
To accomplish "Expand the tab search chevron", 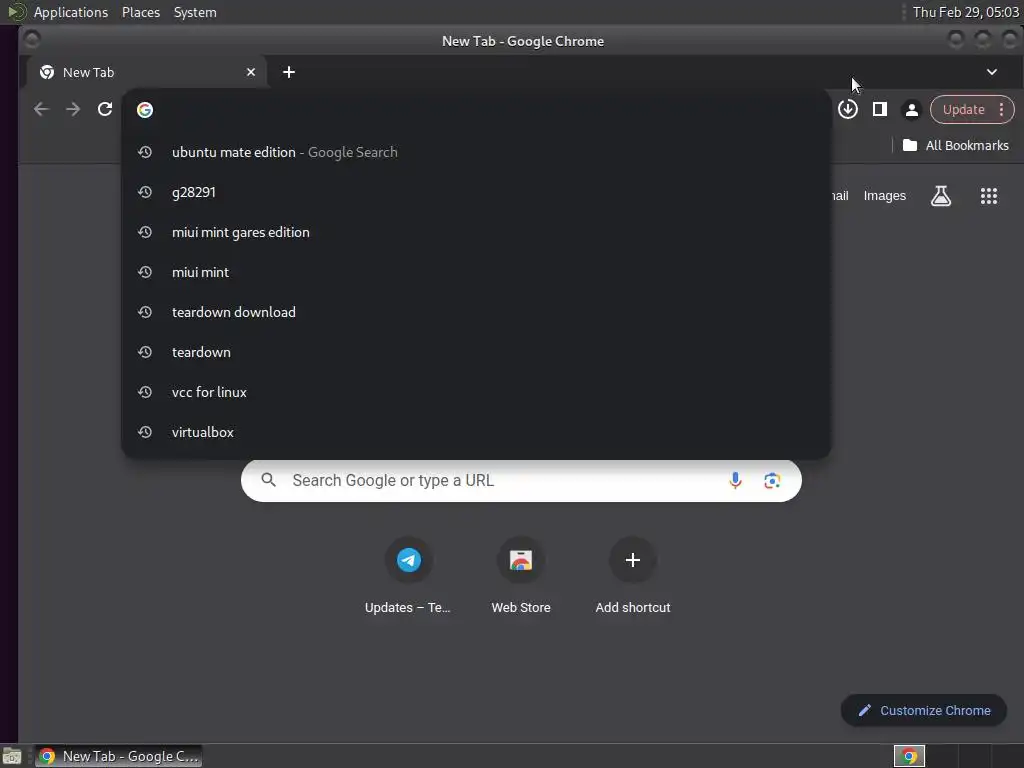I will coord(991,72).
